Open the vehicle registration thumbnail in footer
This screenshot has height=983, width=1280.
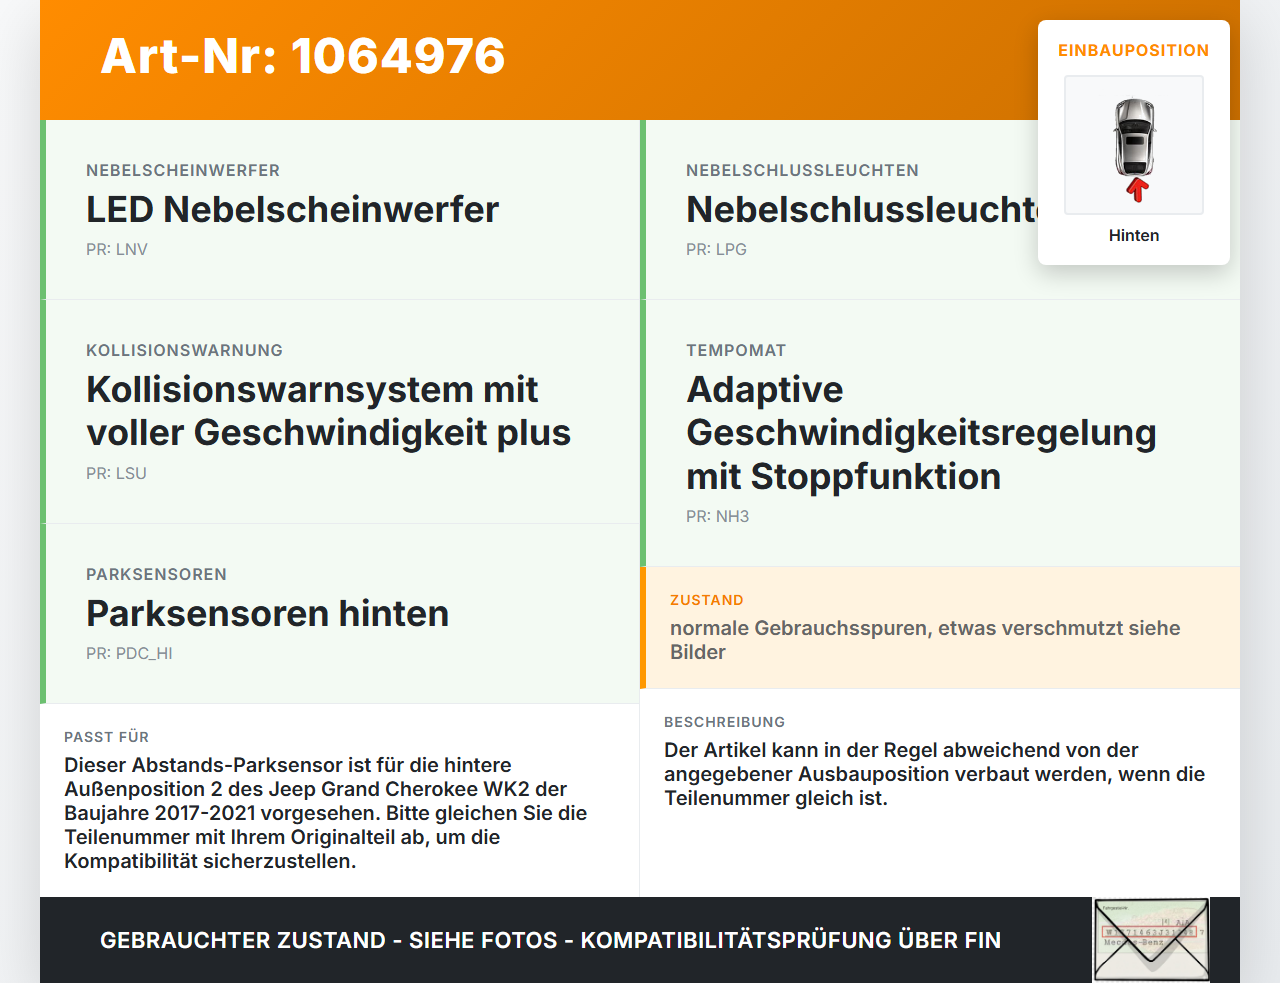coord(1151,940)
